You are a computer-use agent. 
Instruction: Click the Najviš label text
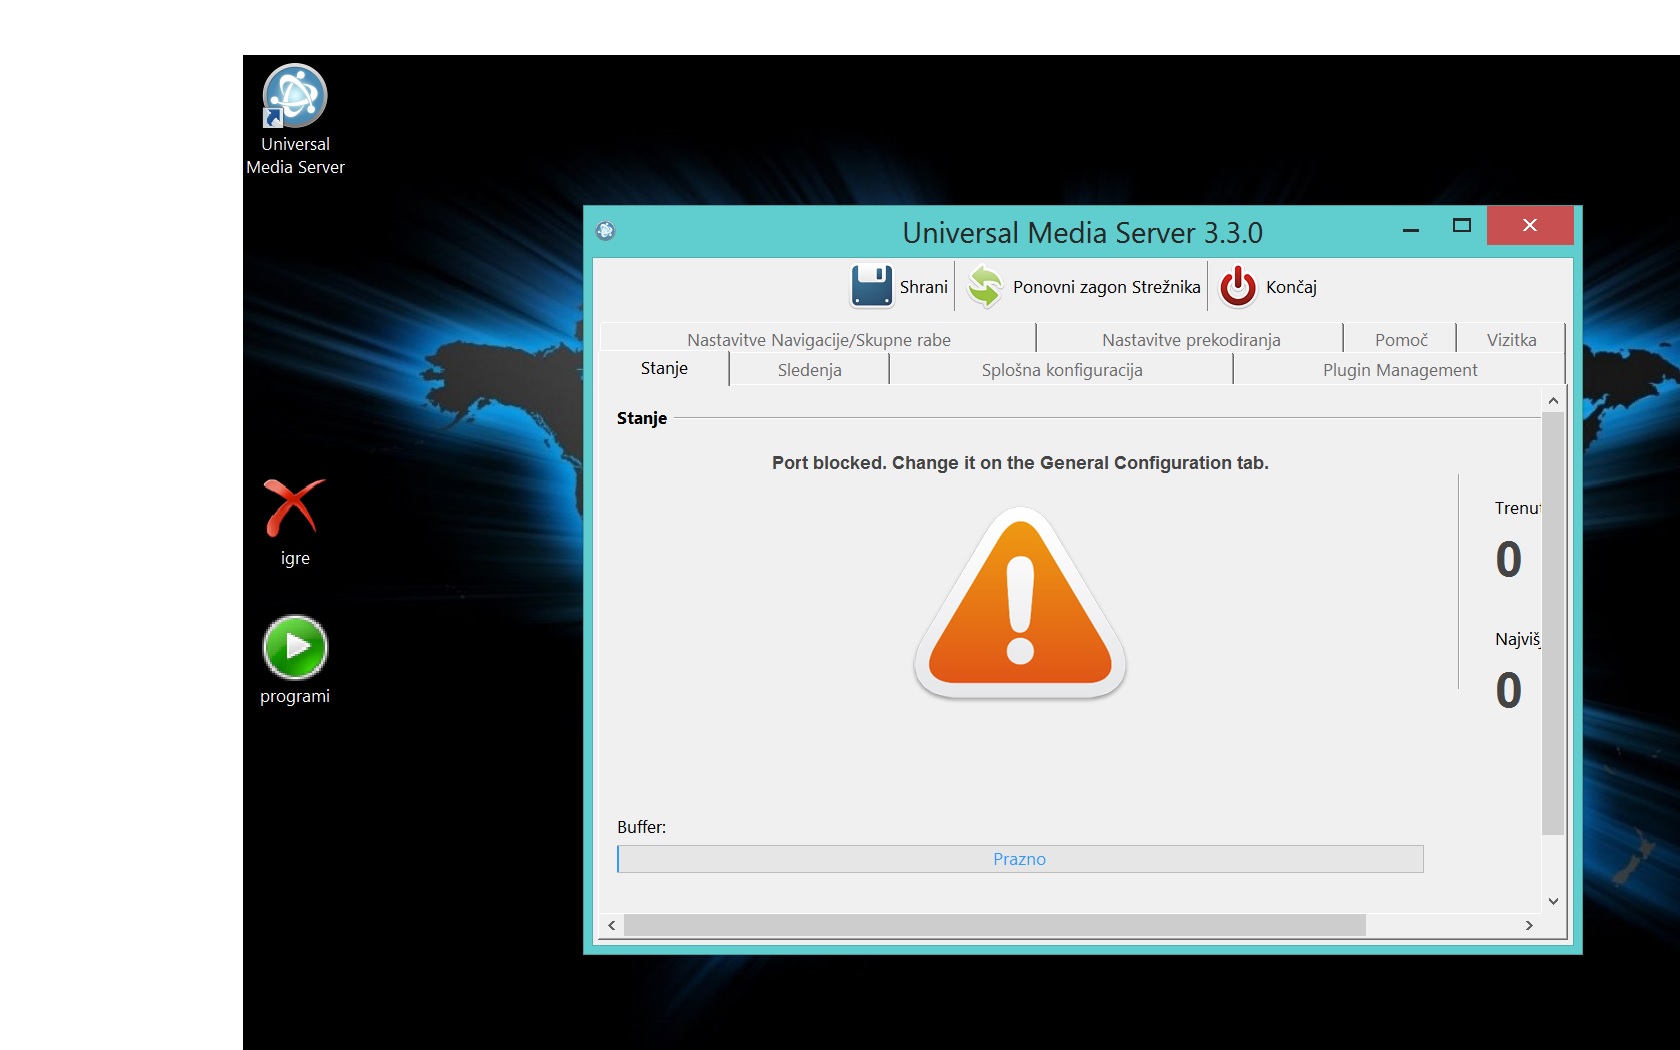coord(1517,639)
